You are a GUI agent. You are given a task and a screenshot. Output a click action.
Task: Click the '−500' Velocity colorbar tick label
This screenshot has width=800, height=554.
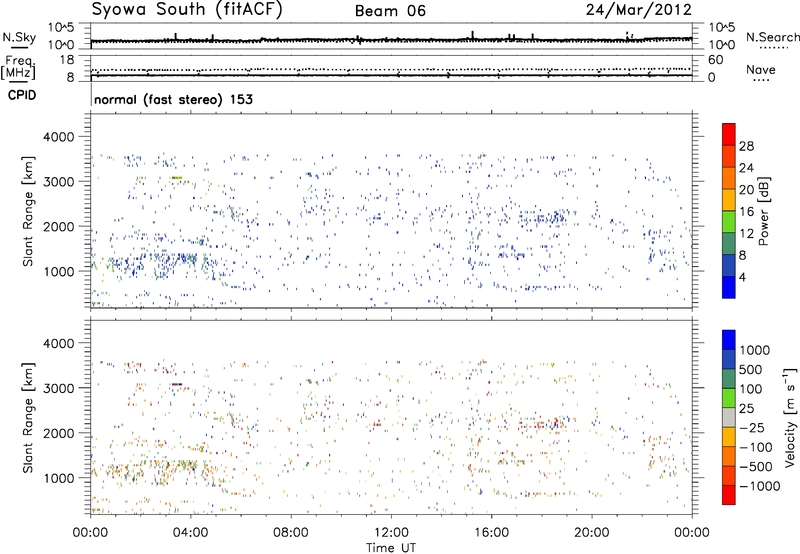(756, 466)
